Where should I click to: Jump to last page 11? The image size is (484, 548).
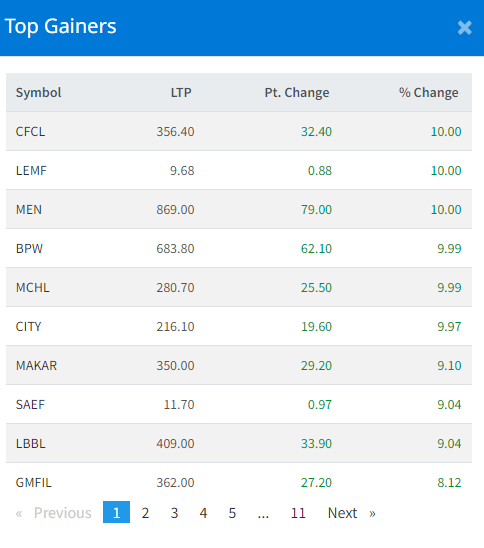[x=298, y=513]
